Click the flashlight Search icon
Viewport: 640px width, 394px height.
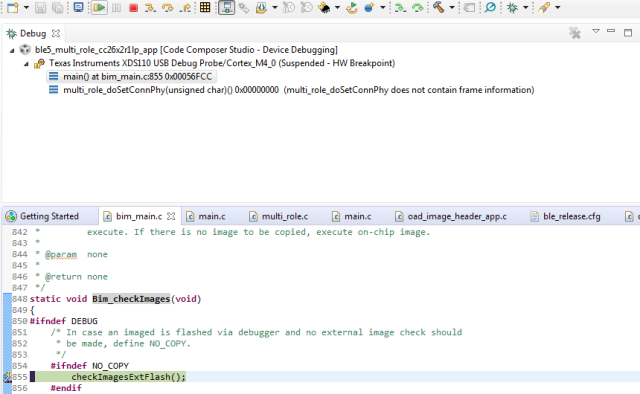544,7
